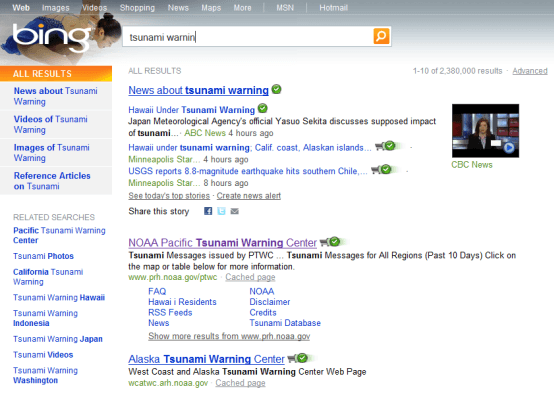Select the ALL RESULTS sidebar header

[56, 73]
